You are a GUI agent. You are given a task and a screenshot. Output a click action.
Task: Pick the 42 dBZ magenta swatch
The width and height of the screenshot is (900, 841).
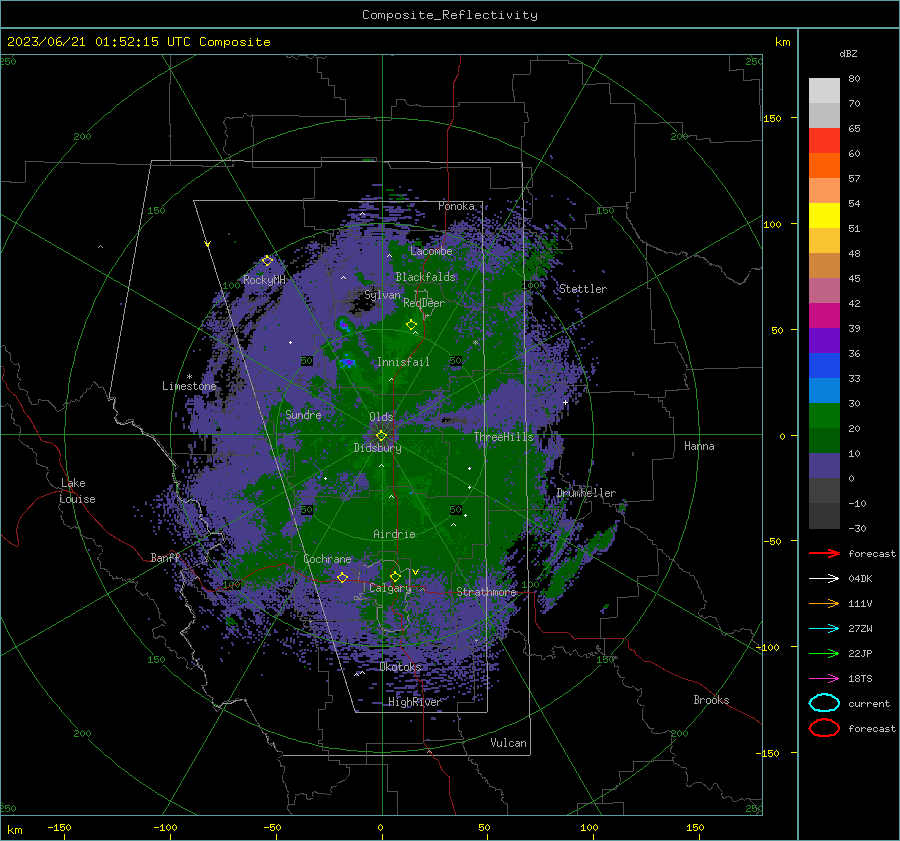824,315
